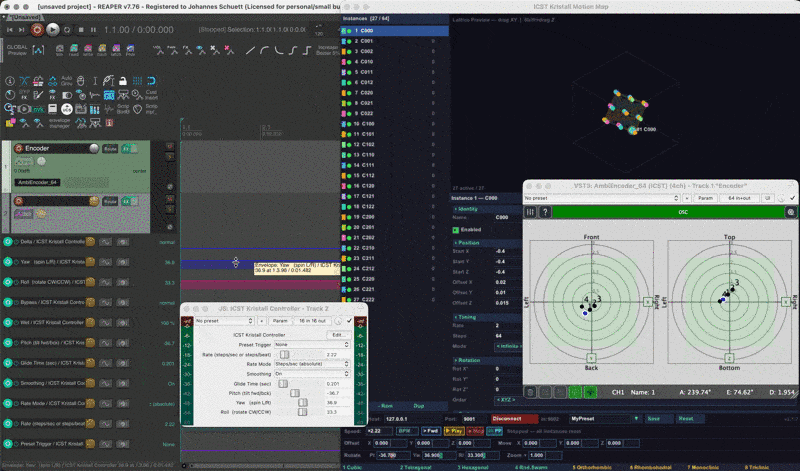800x471 pixels.
Task: Toggle the Bypass envelope lane's visibility button
Action: 8,302
